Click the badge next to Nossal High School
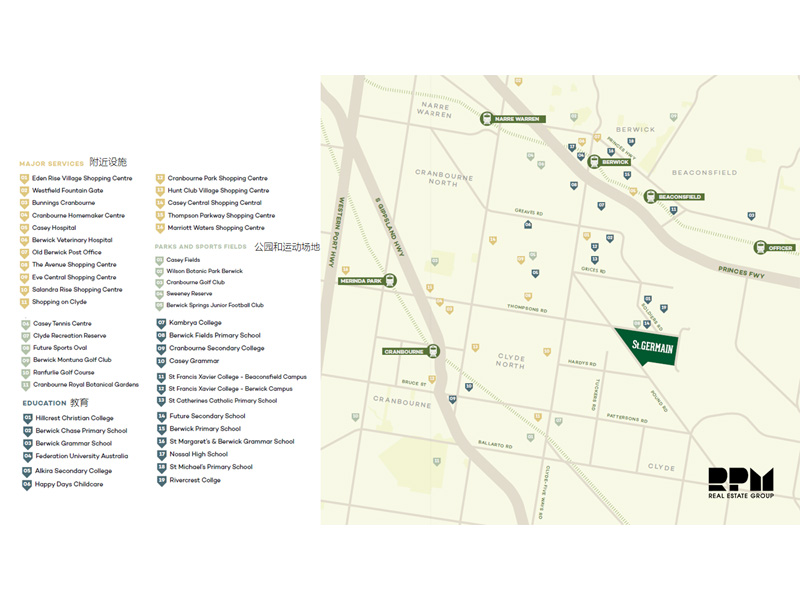Viewport: 800px width, 600px height. pyautogui.click(x=161, y=455)
